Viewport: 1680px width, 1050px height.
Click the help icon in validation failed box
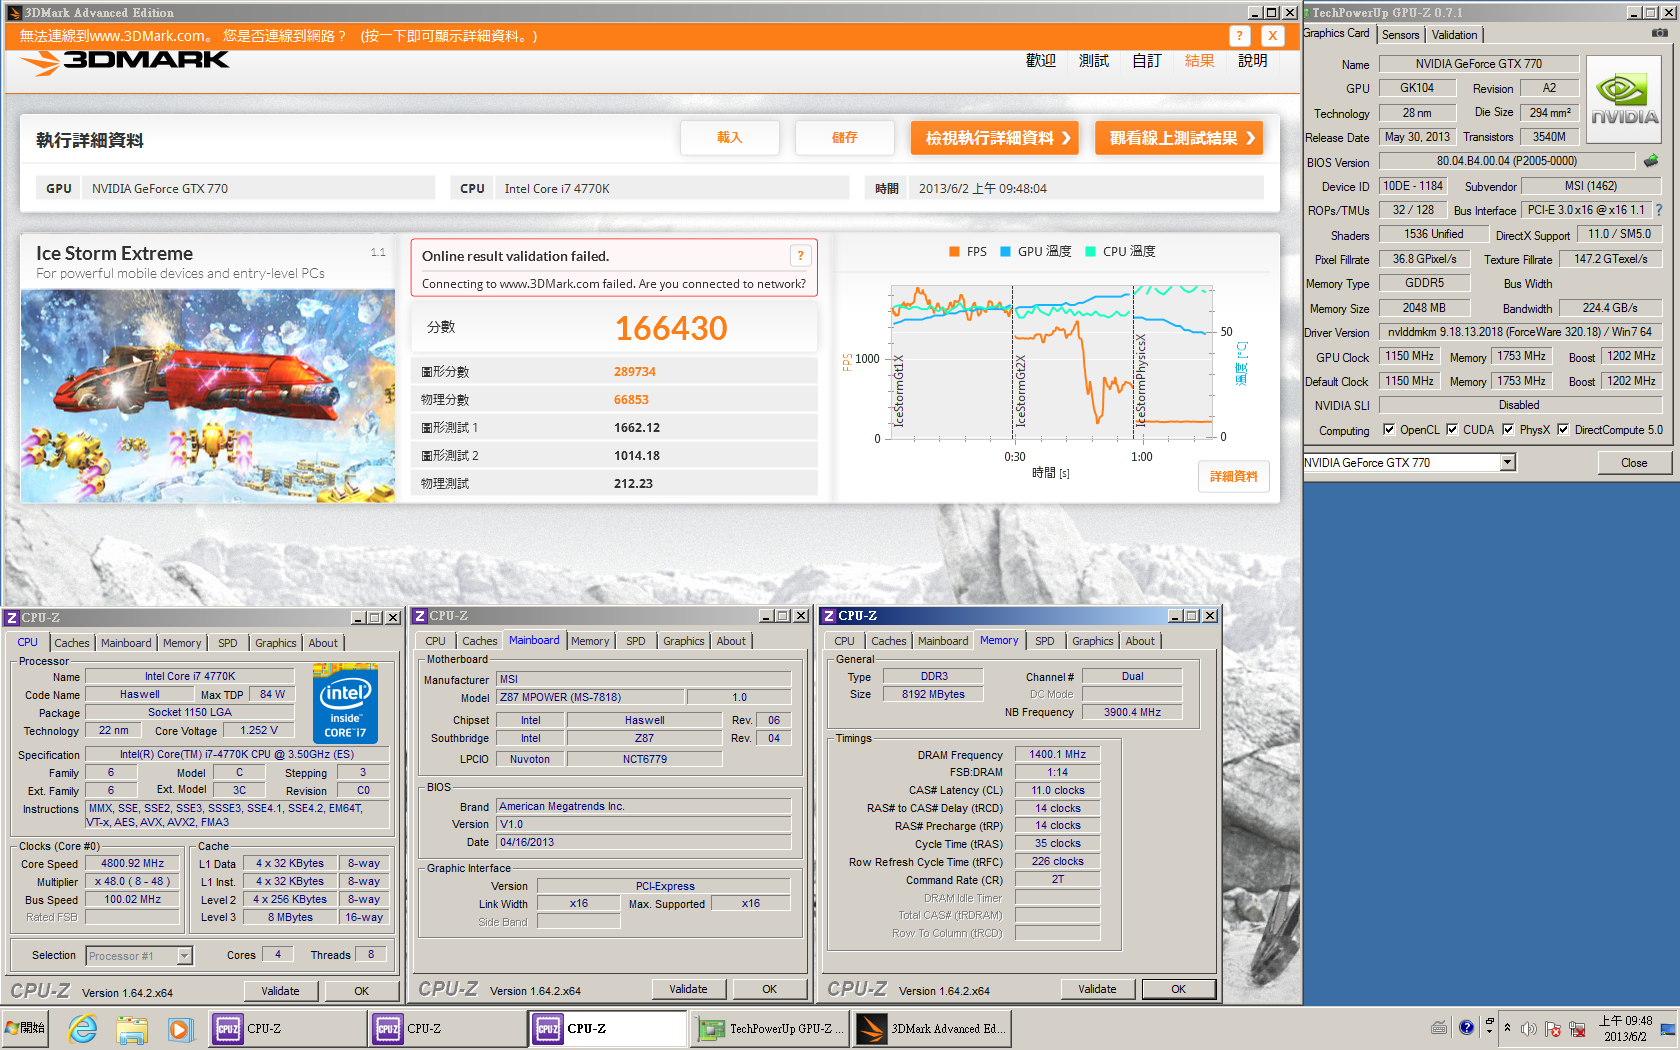click(x=800, y=256)
